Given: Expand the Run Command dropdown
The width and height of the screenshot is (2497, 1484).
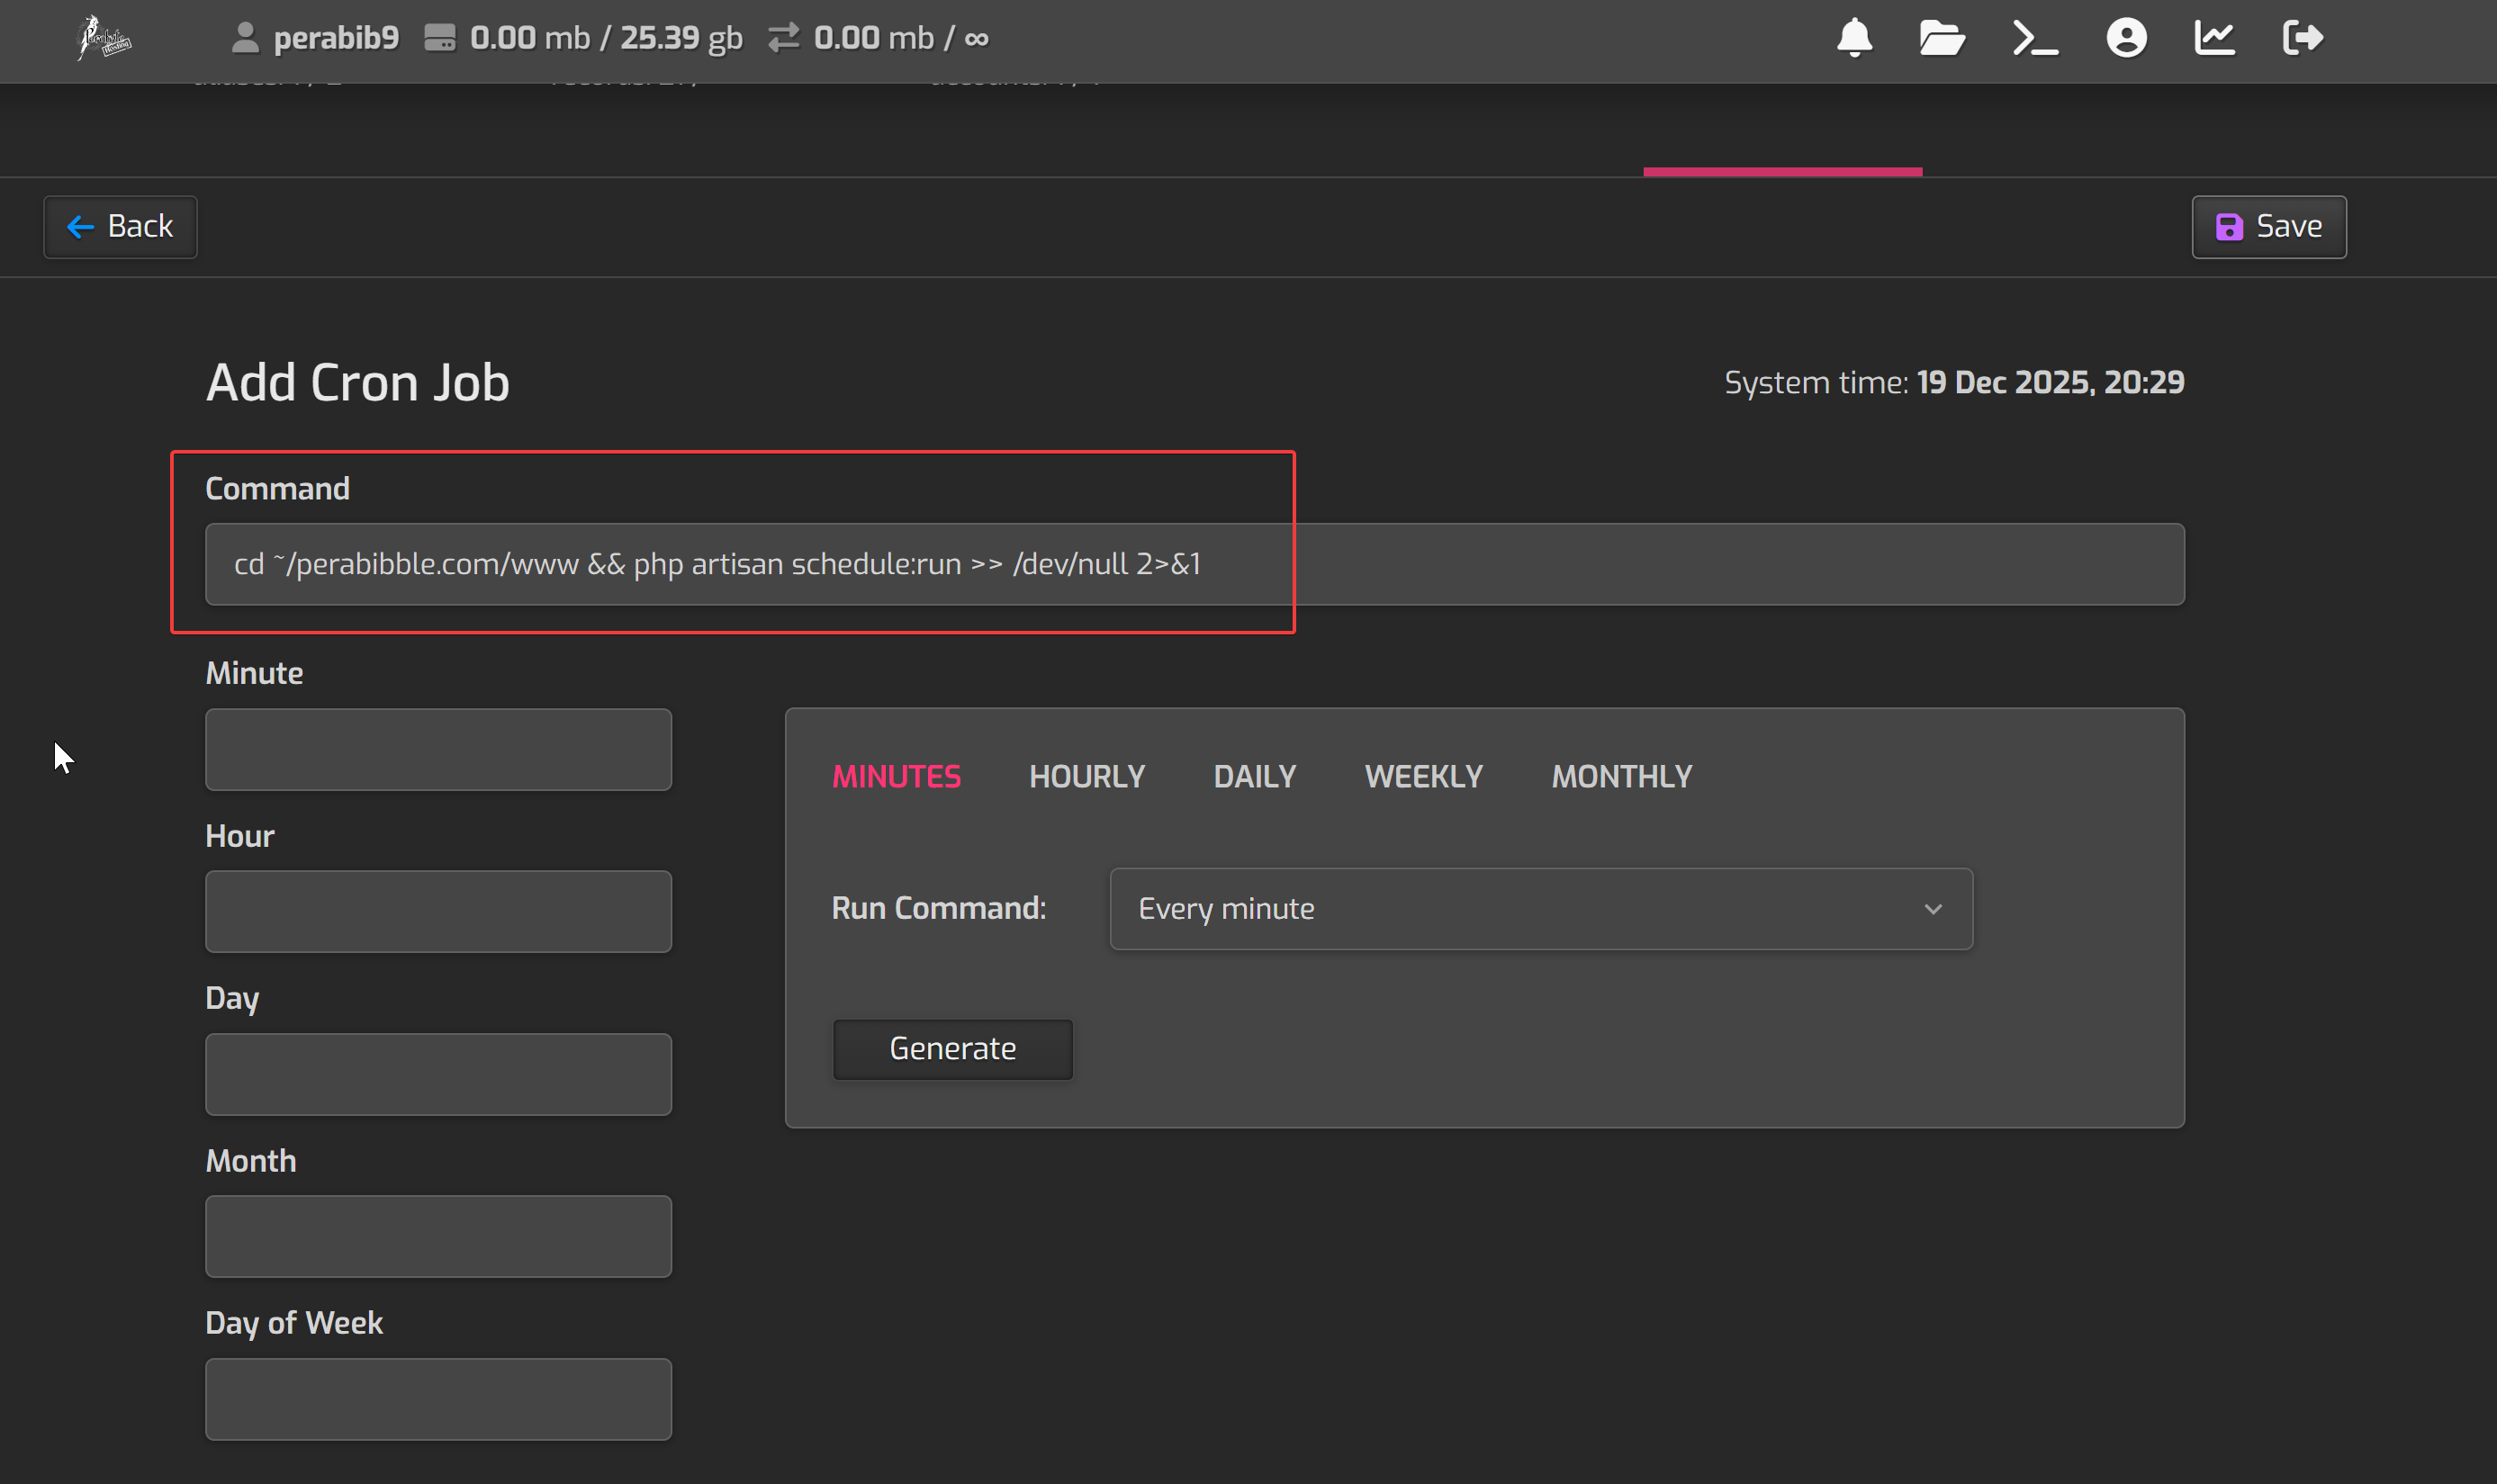Looking at the screenshot, I should tap(1540, 908).
